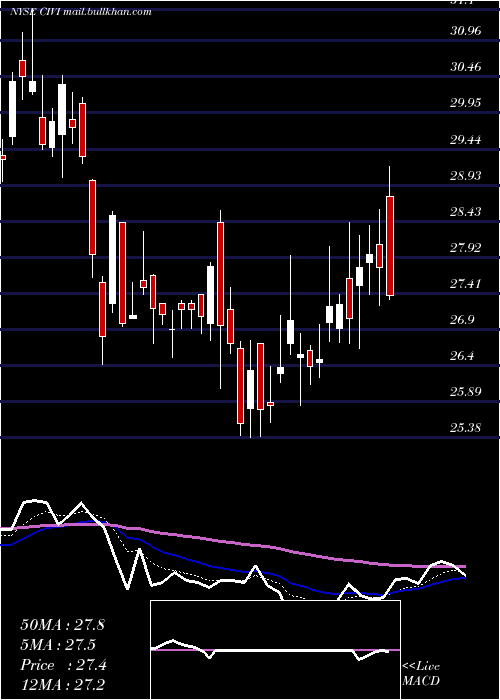Click the MACD inset chart panel

275,650
